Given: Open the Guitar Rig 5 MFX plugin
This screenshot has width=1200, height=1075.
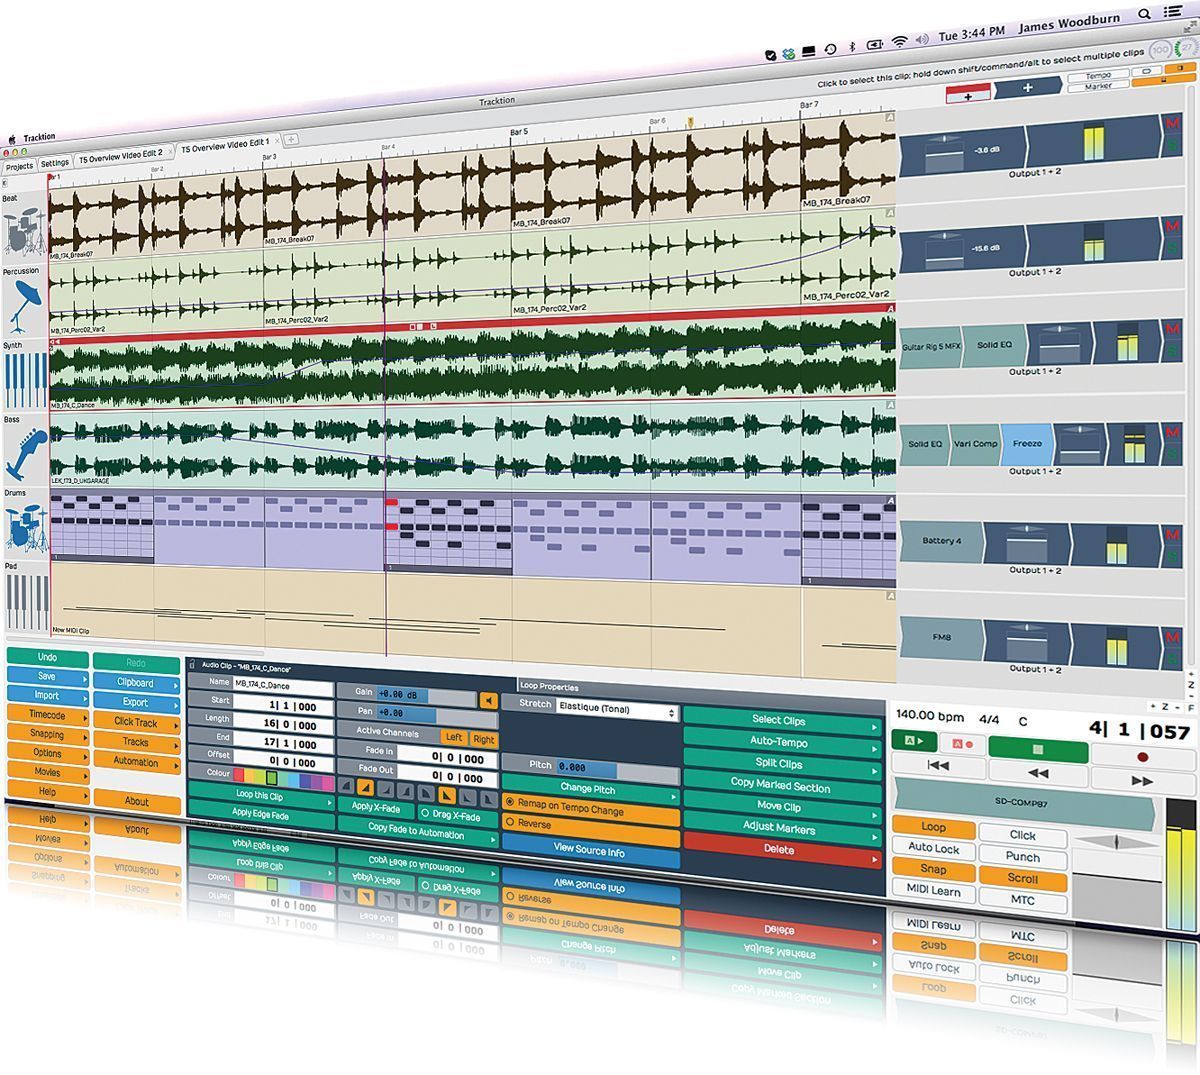Looking at the screenshot, I should (x=930, y=346).
